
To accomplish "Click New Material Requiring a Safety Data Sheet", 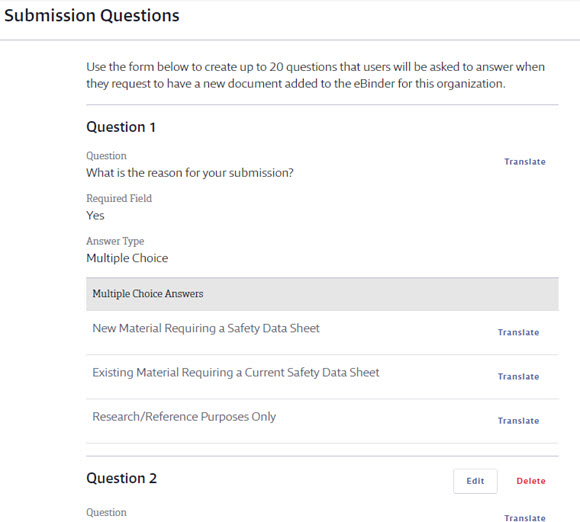I will point(206,329).
